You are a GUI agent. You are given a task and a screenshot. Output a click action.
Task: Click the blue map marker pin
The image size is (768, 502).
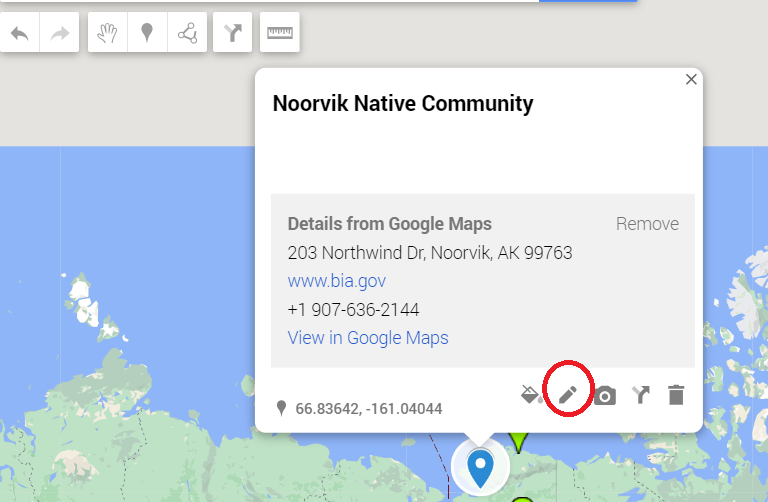pos(480,468)
